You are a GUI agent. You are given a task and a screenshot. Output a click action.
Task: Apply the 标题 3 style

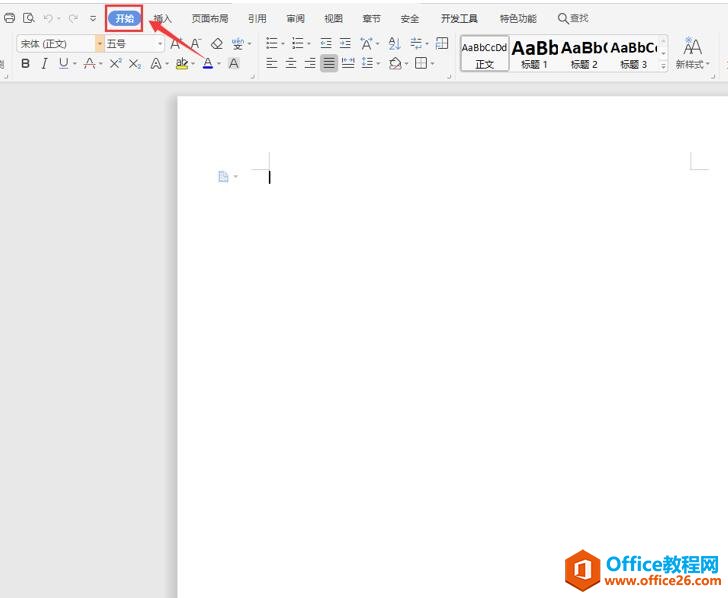click(634, 53)
